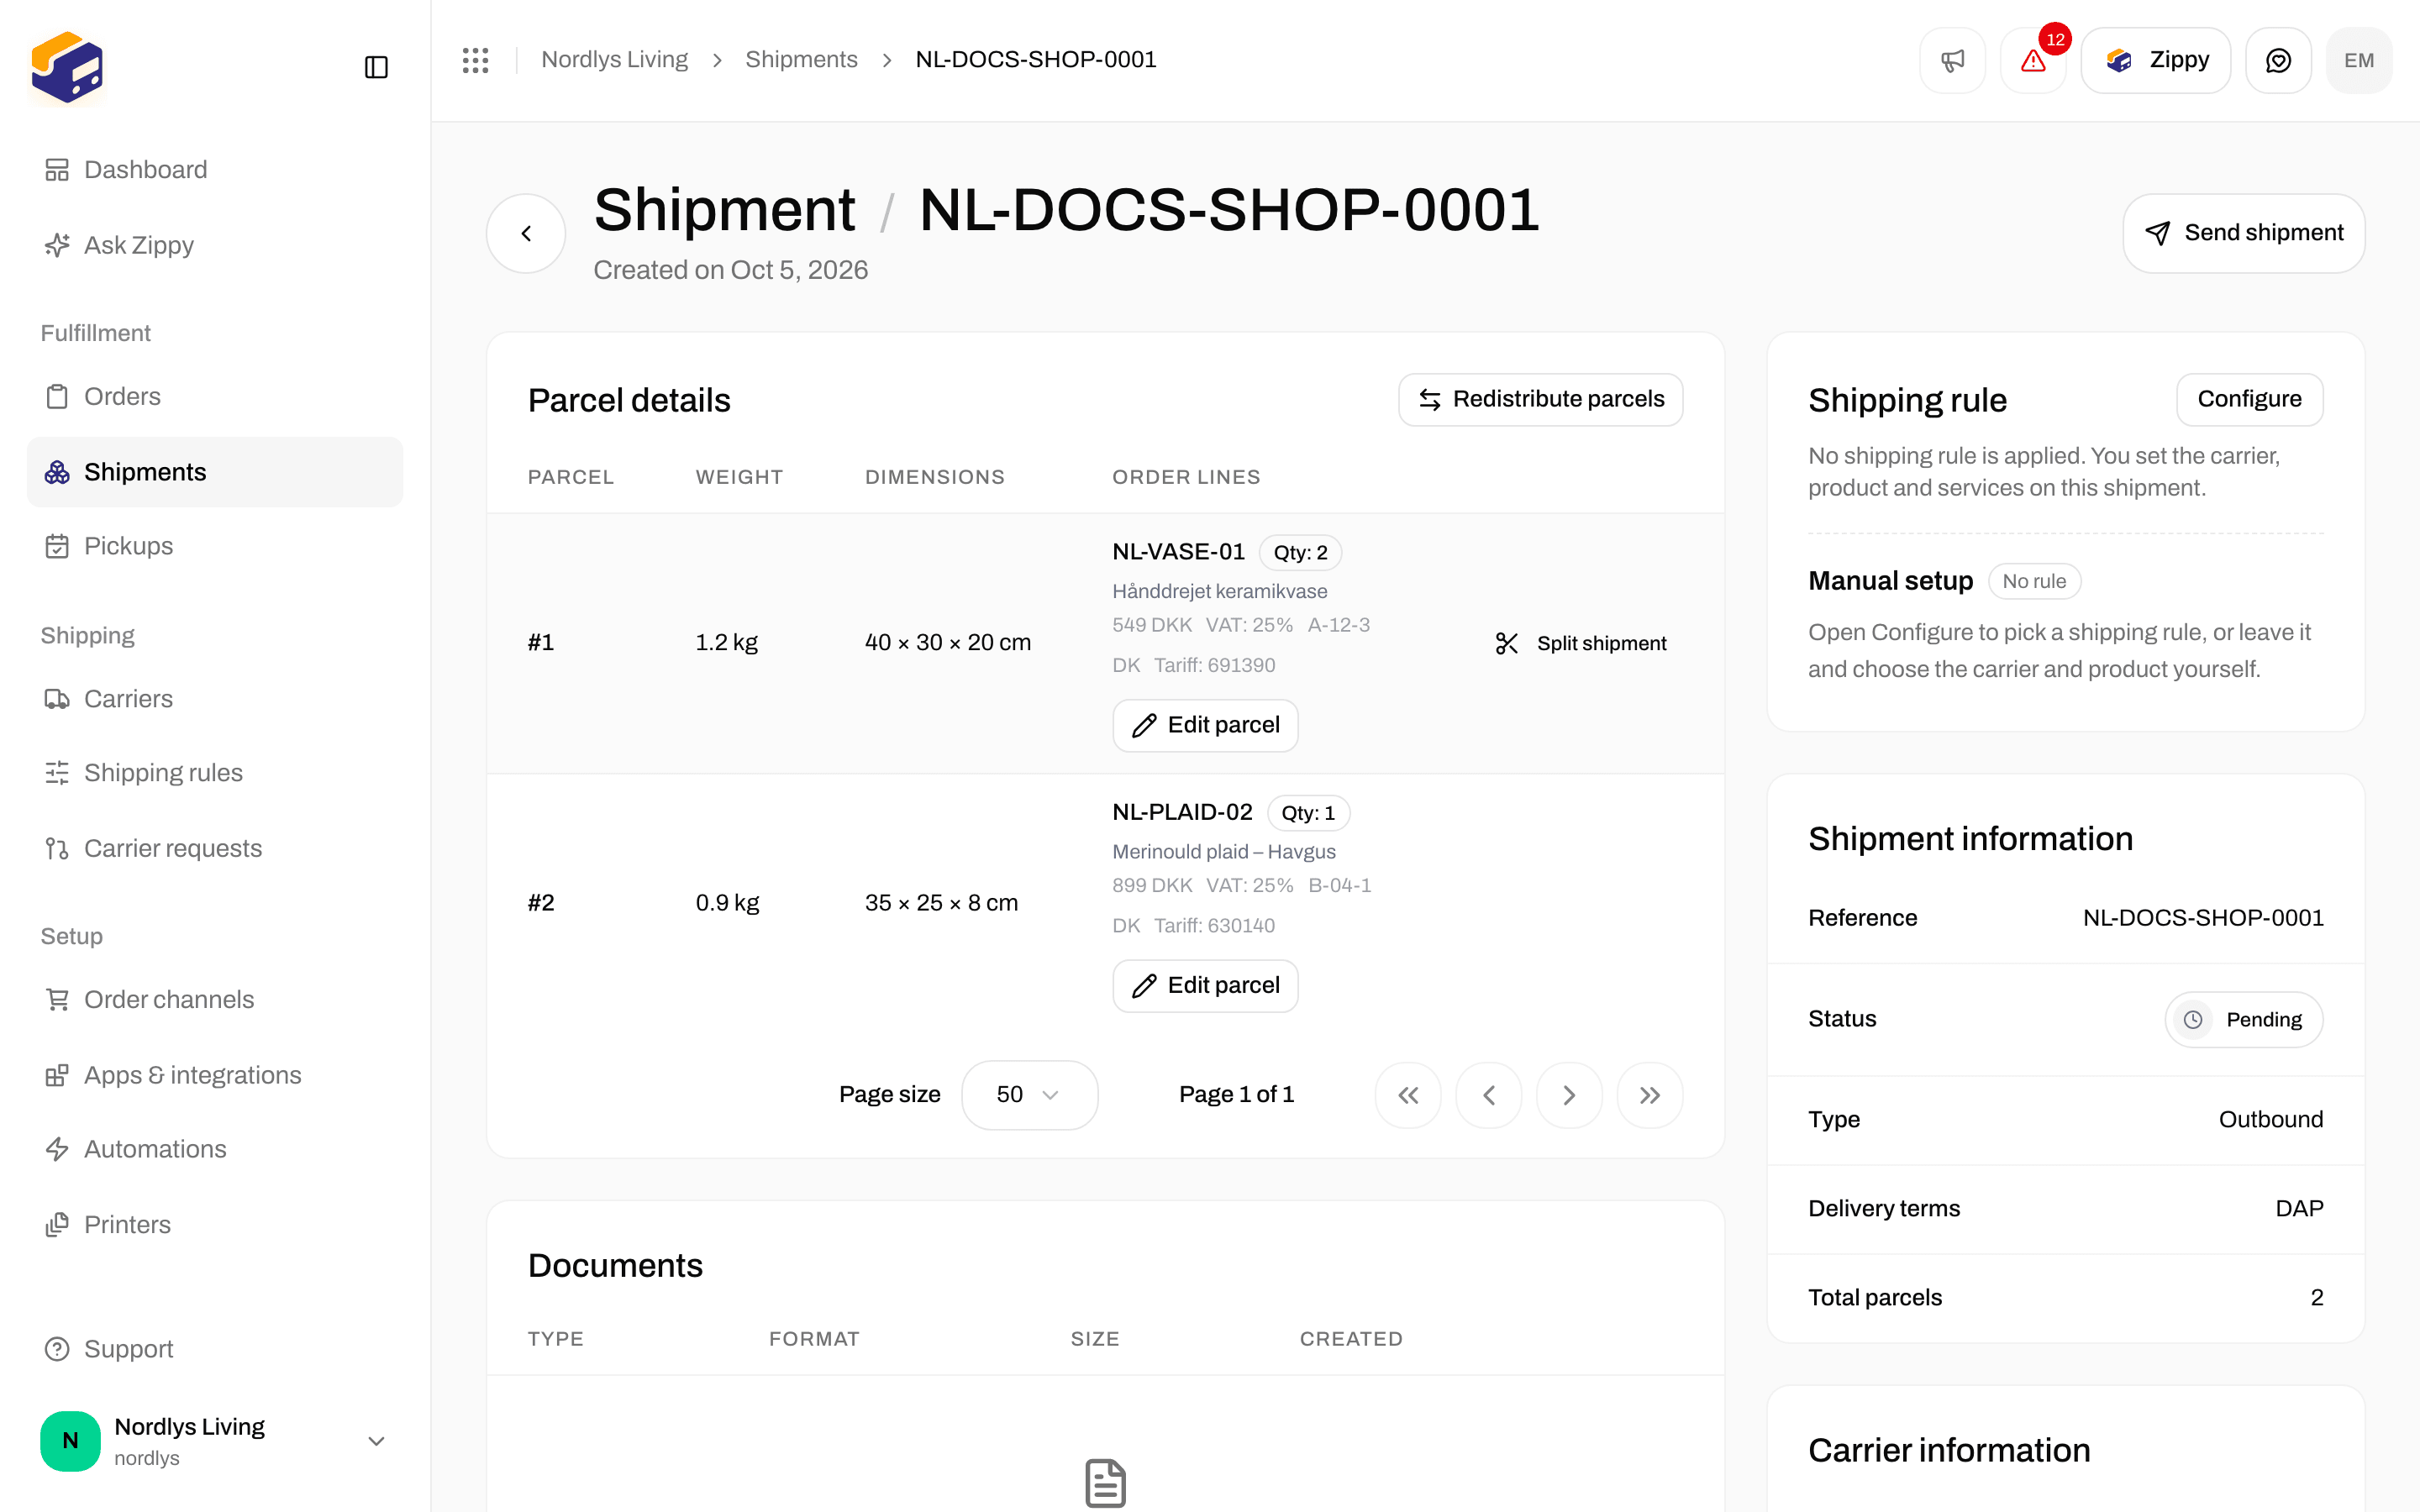Open Orders in sidebar
Screen dimensions: 2420x1512
(x=215, y=396)
